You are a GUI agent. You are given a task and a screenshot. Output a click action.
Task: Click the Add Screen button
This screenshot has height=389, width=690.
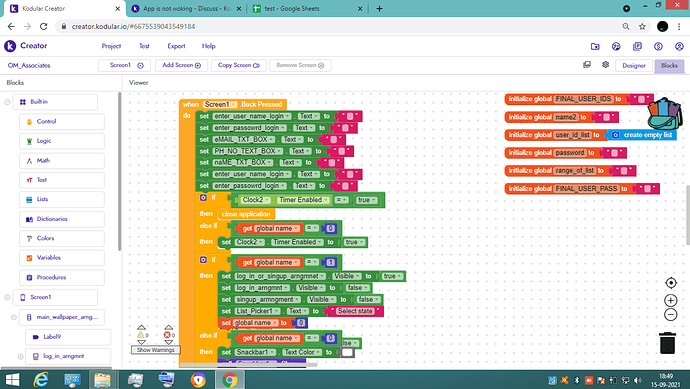coord(181,65)
